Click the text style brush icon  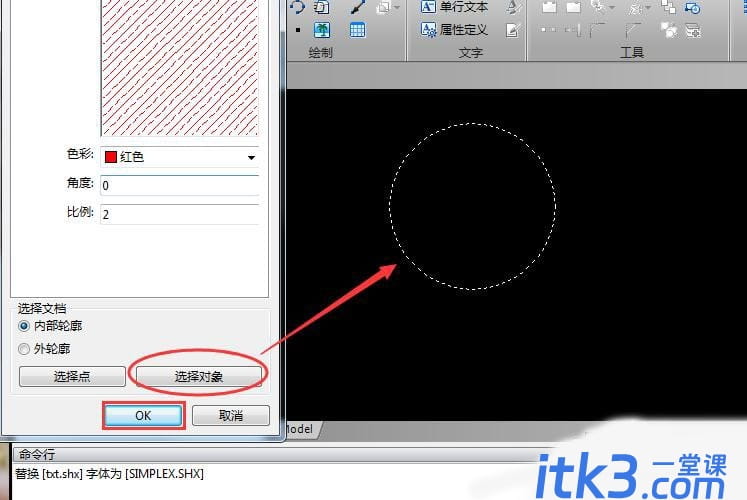click(x=513, y=7)
